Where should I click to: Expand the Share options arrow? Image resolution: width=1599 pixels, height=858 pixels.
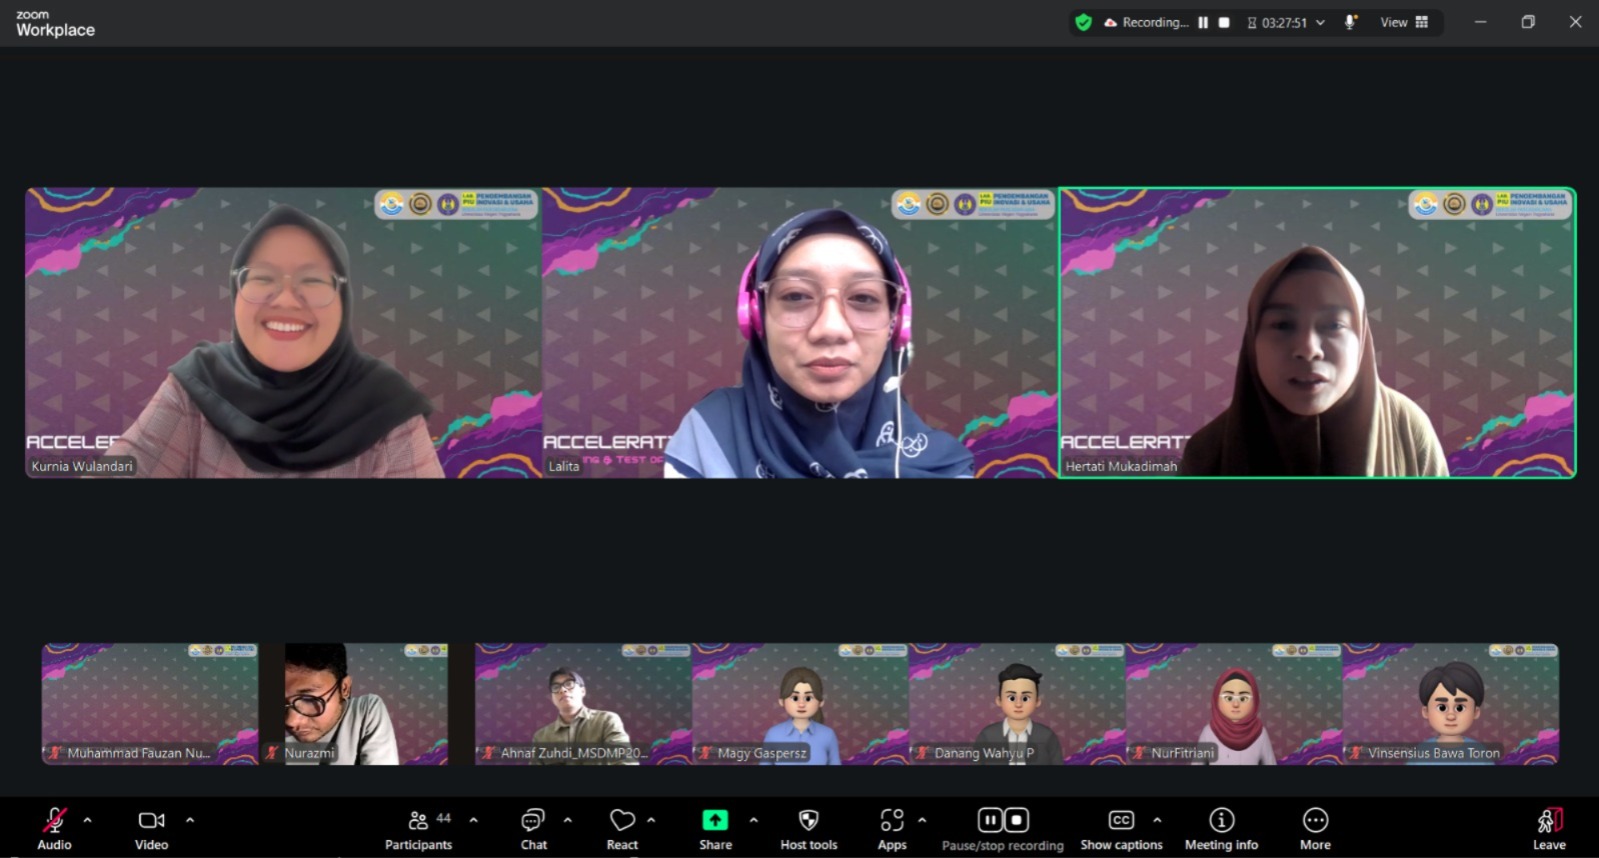753,820
